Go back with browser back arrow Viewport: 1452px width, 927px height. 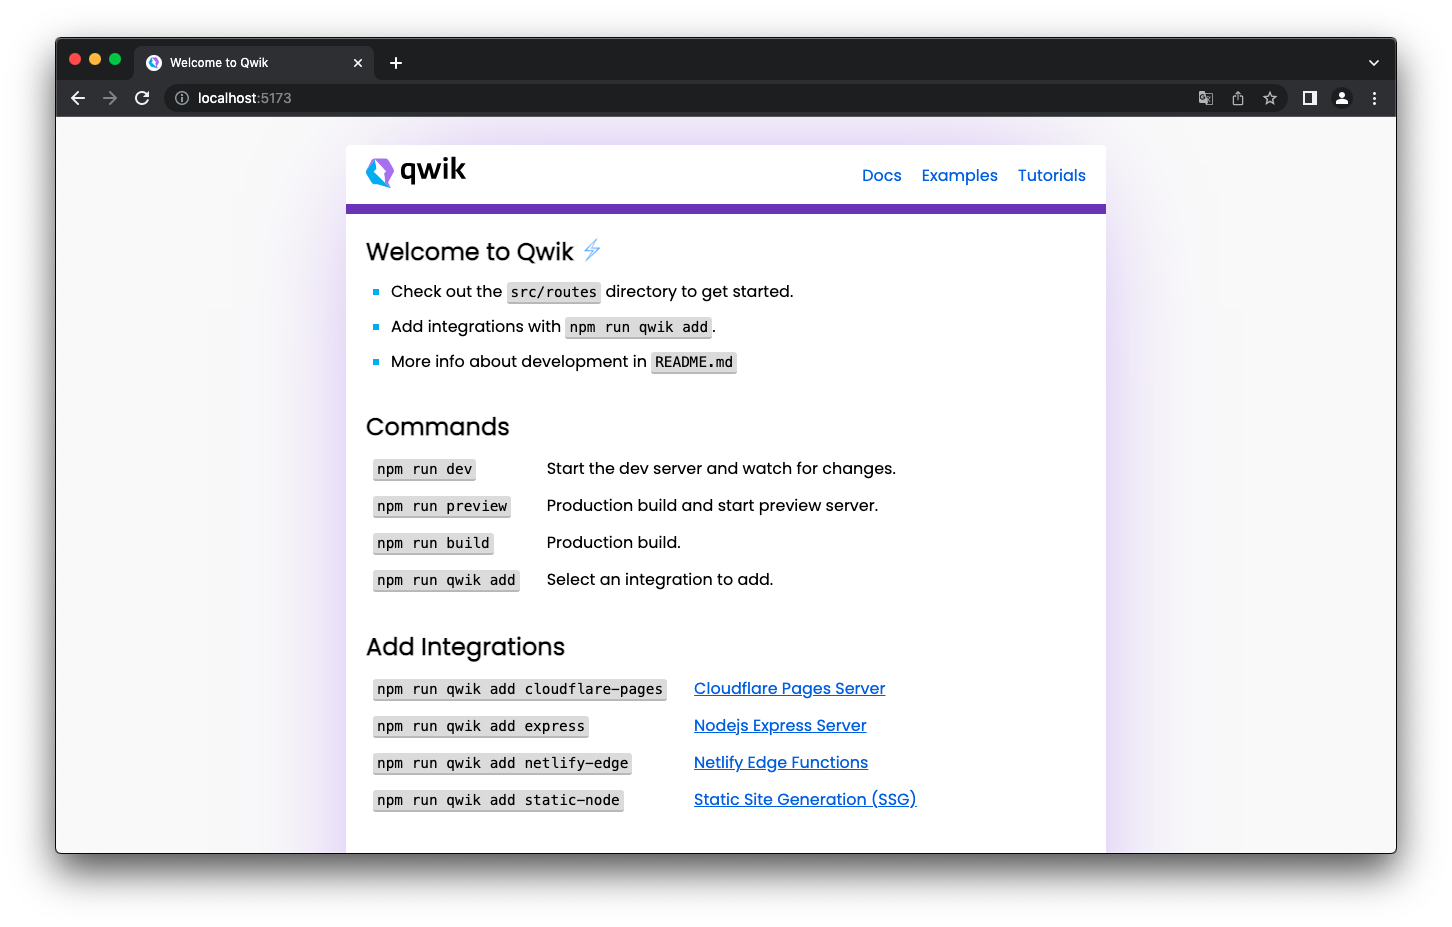coord(78,98)
